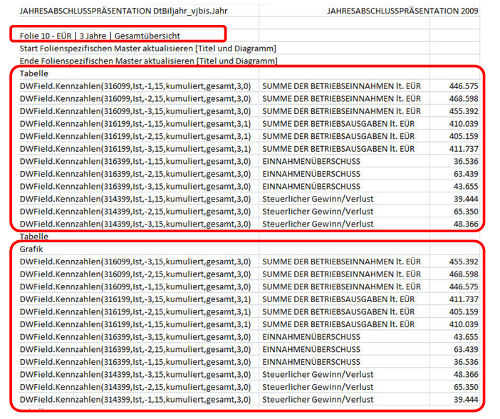Click value 65.350 in the Grafik block
The image size is (500, 419).
point(466,387)
